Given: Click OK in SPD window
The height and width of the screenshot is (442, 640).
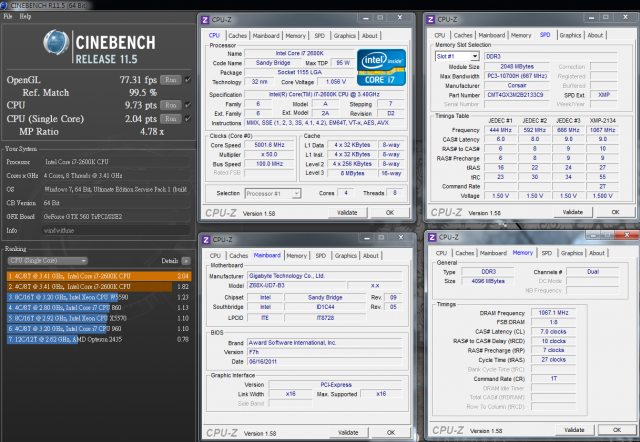Looking at the screenshot, I should point(616,212).
